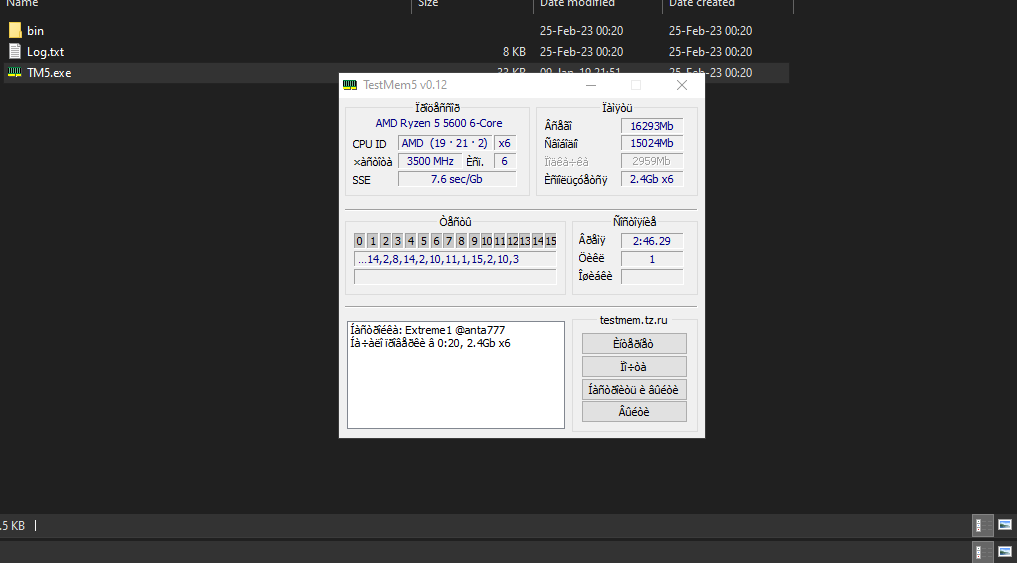Click test indicator box 6
This screenshot has width=1017, height=563.
(x=436, y=241)
